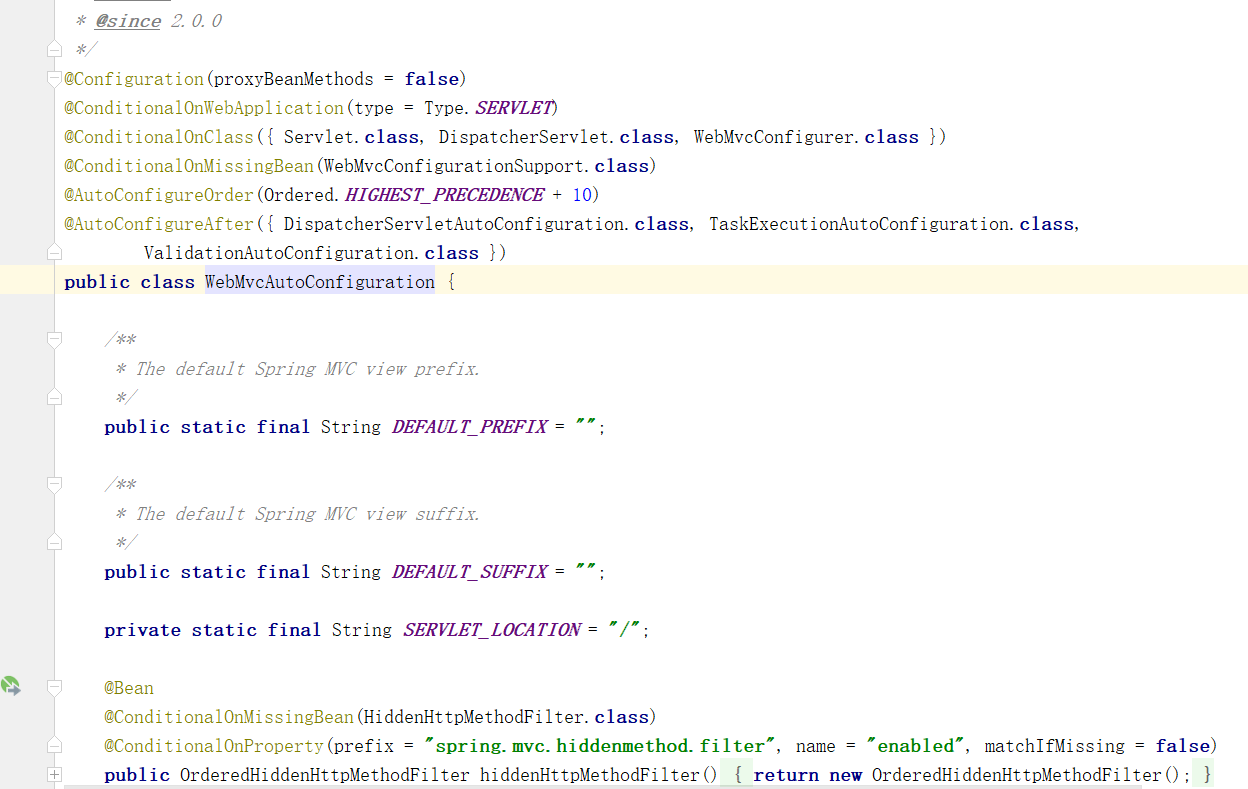Screen dimensions: 1248x789
Task: Click fold end marker below view suffix comment
Action: pos(54,542)
